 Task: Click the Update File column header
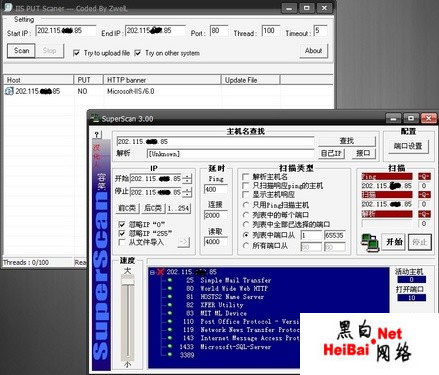(x=250, y=80)
